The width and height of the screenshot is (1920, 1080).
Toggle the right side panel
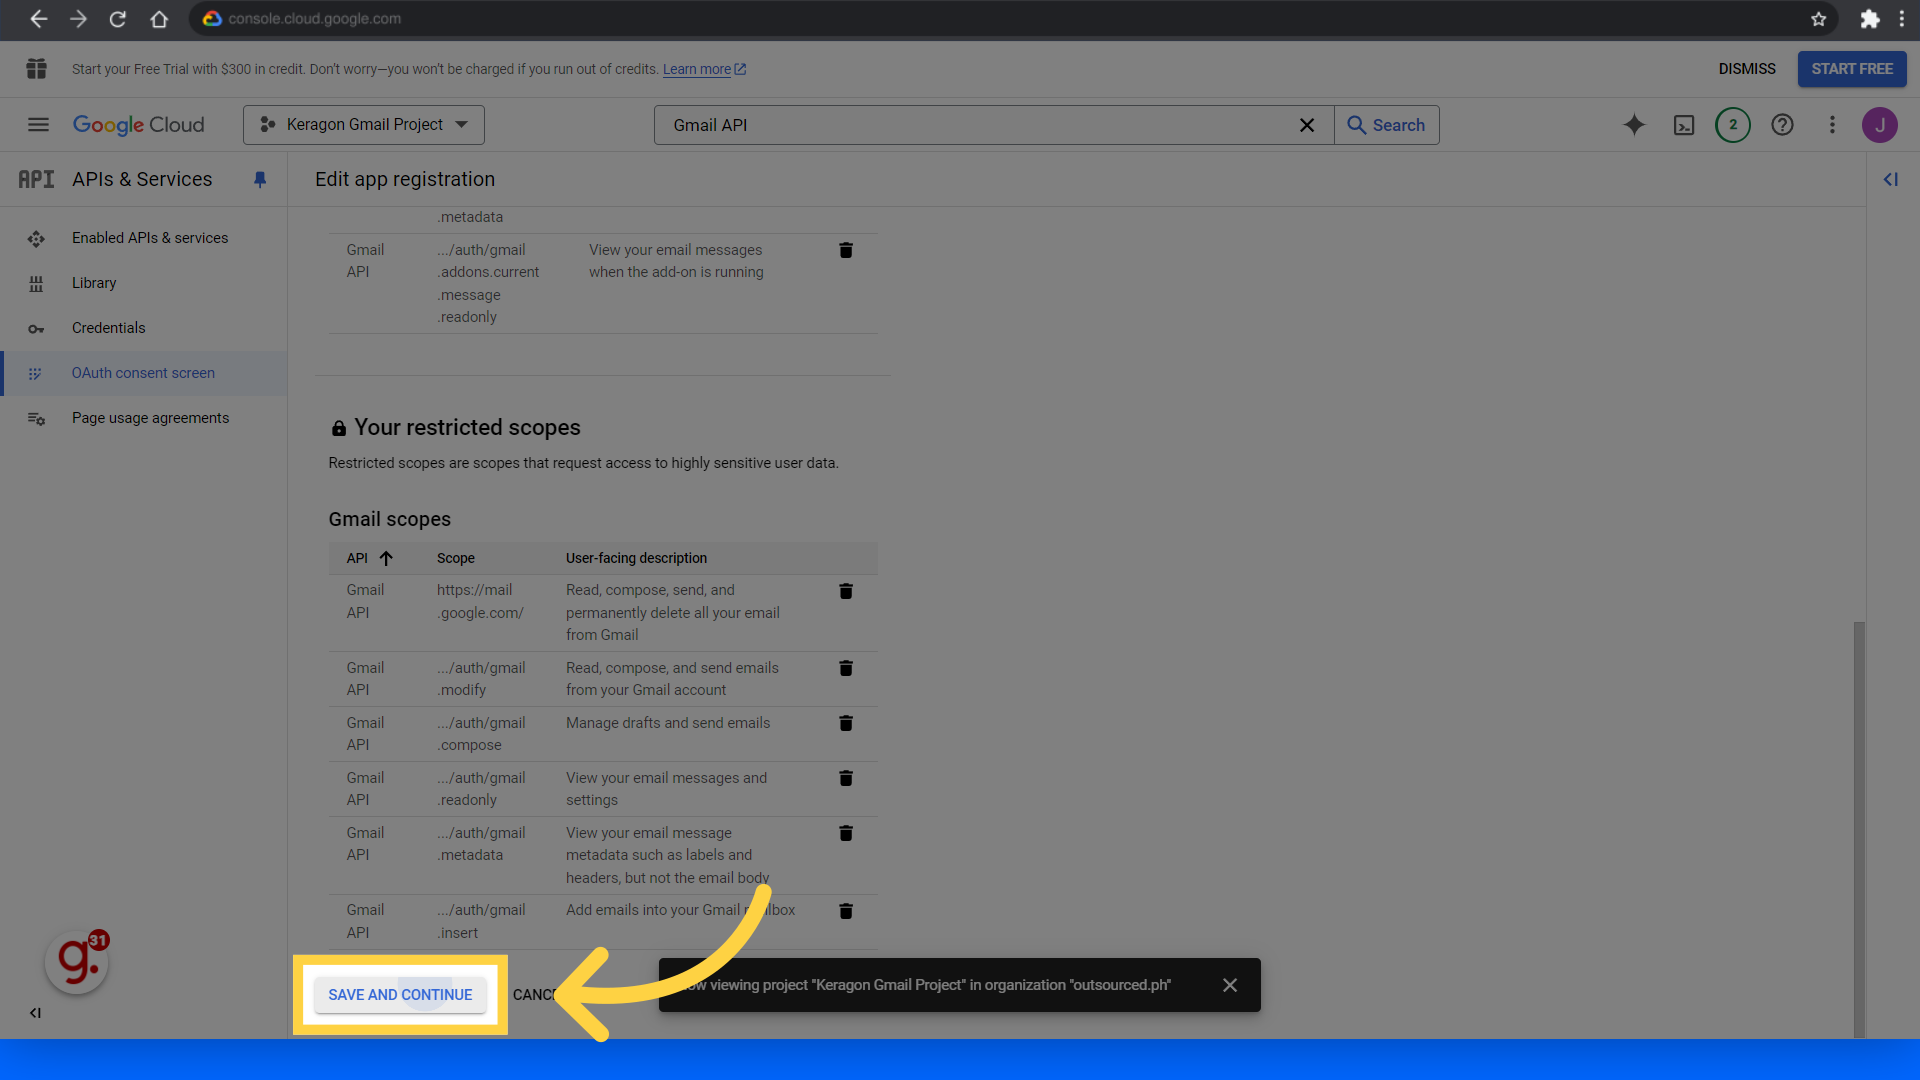coord(1891,179)
